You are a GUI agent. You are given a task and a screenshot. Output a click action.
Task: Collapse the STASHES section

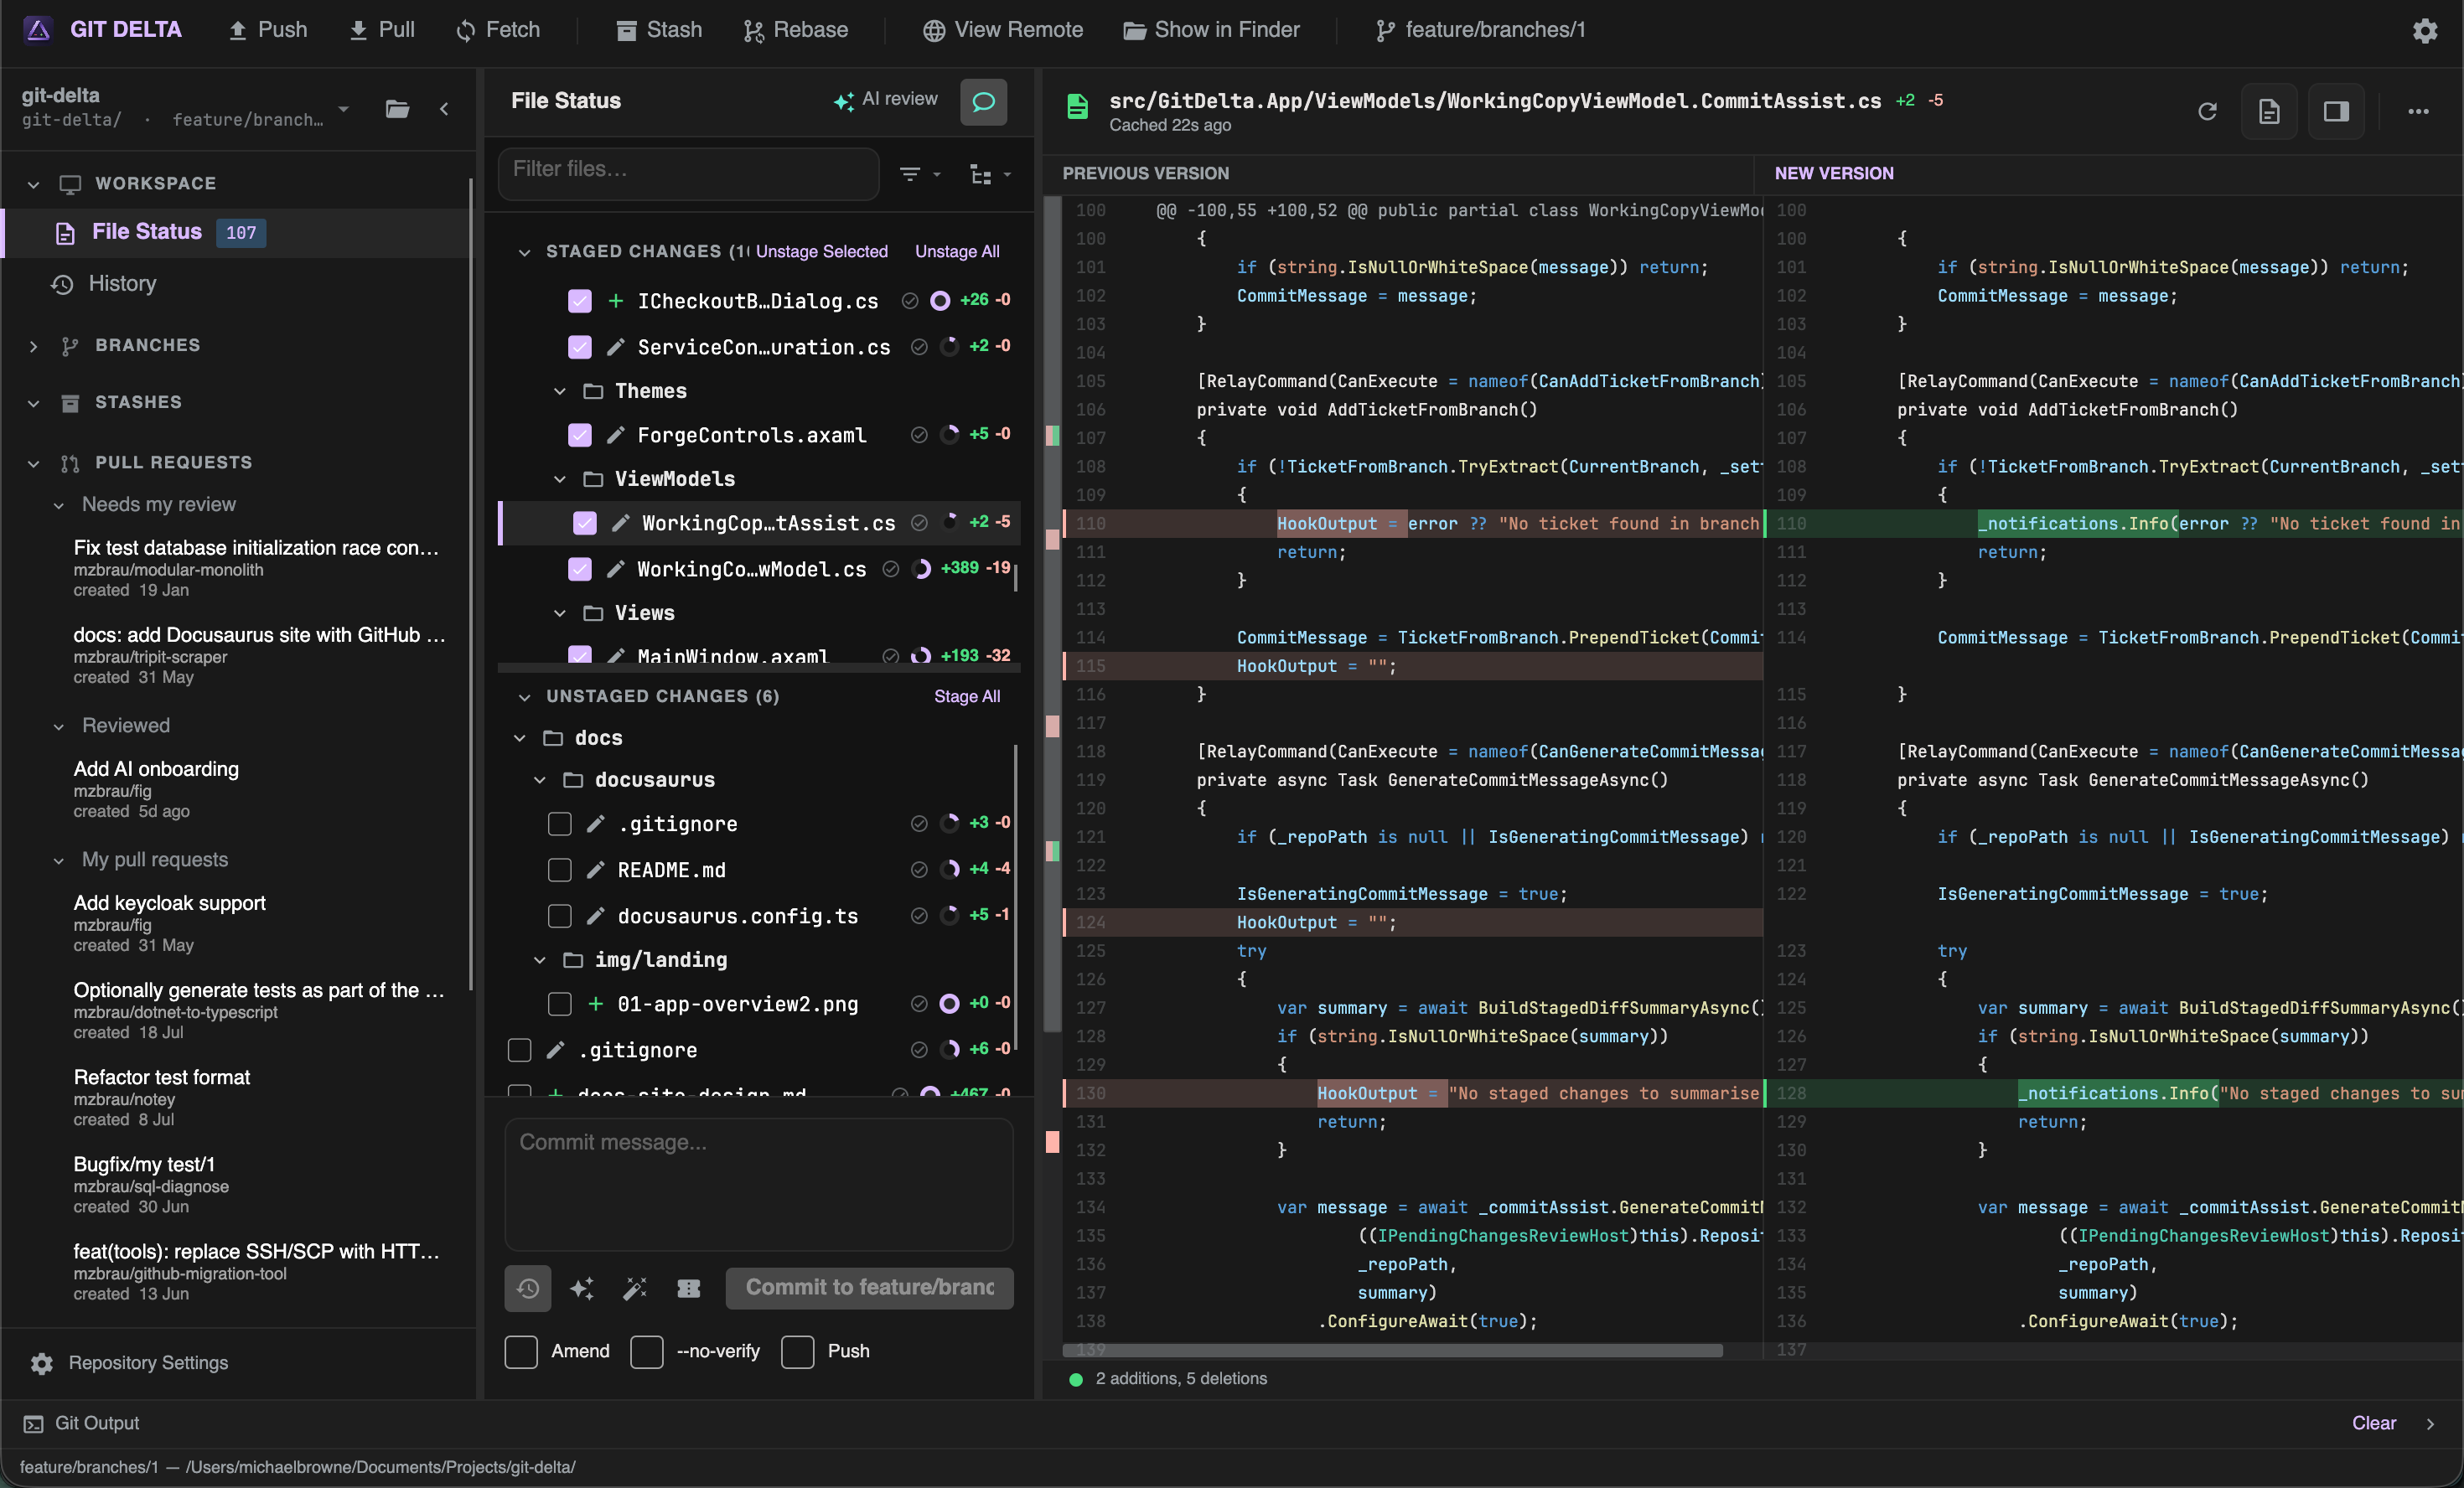click(x=34, y=403)
